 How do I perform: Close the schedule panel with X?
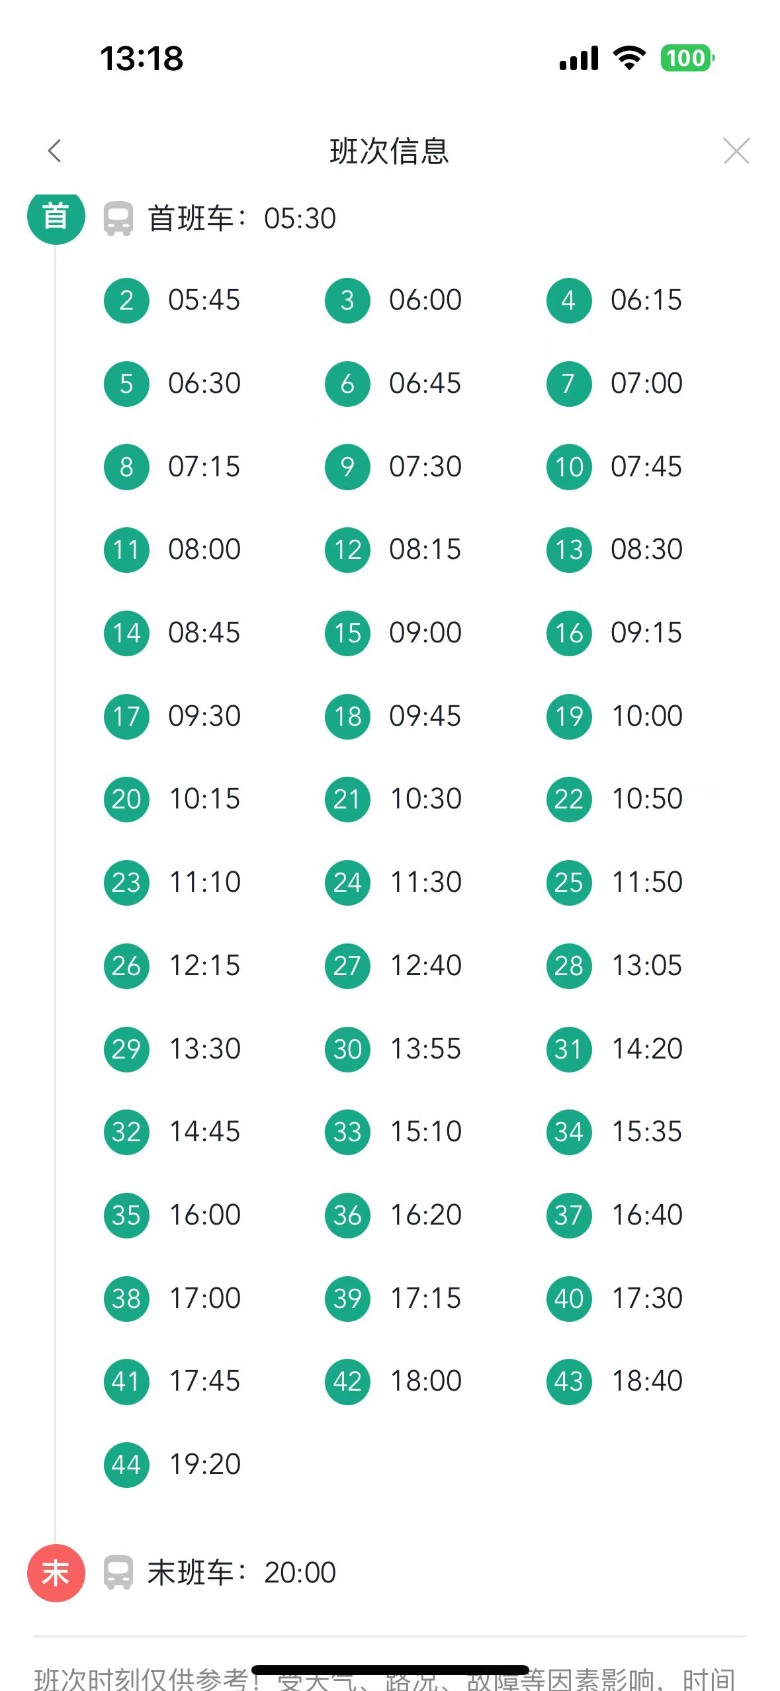pos(736,151)
